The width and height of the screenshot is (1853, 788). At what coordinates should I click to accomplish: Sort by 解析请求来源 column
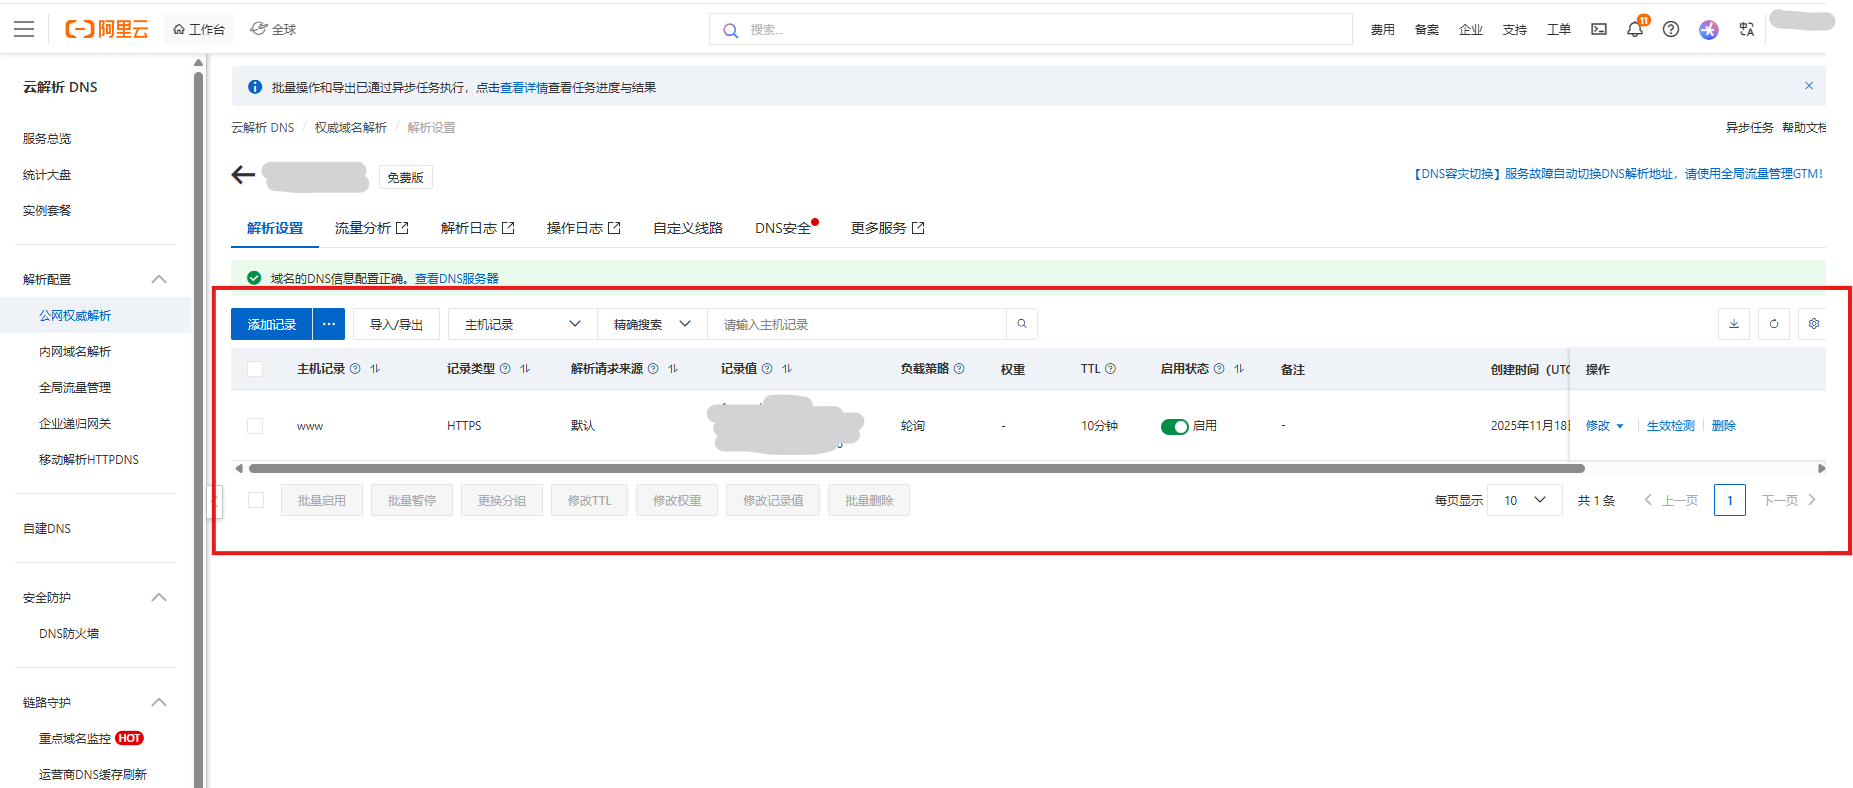click(x=673, y=369)
